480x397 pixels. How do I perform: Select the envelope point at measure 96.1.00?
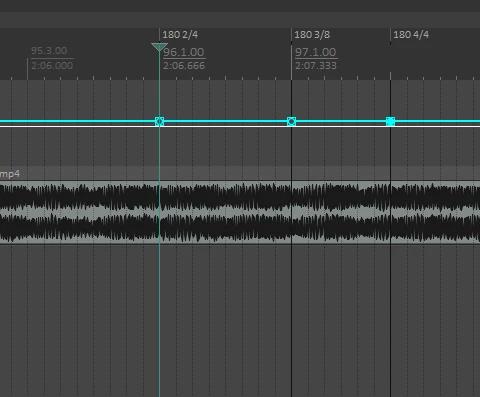[159, 121]
